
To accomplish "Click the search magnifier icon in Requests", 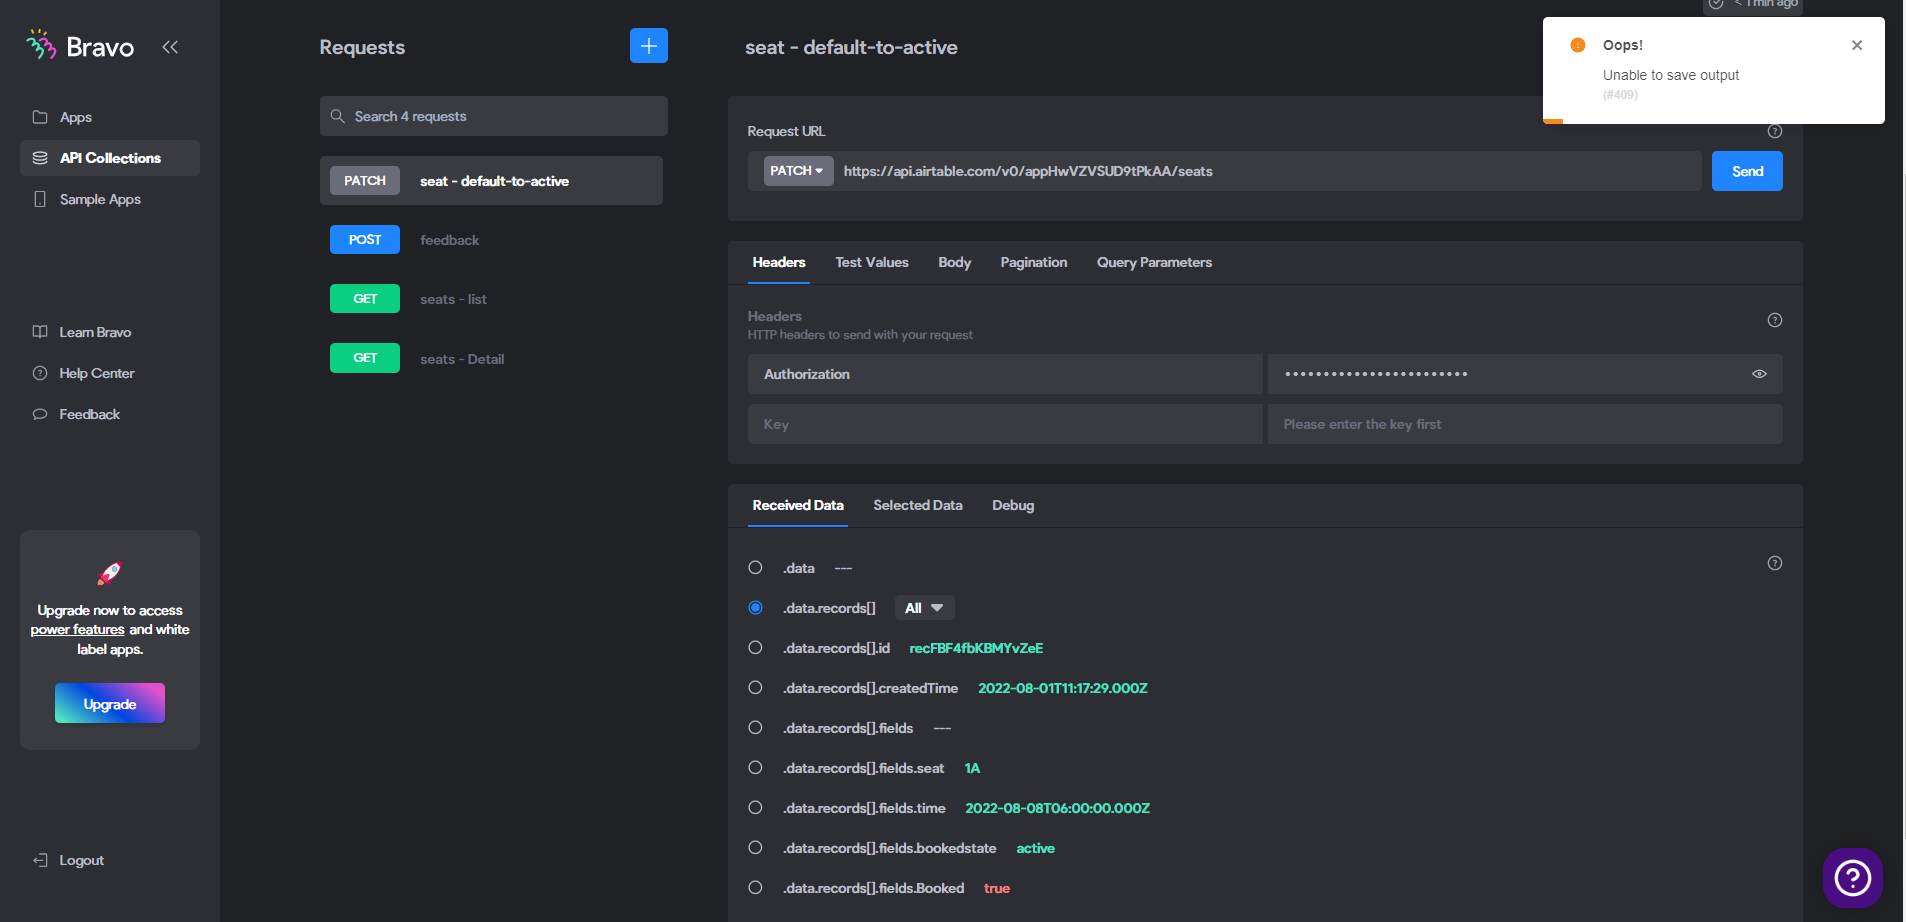I will pyautogui.click(x=338, y=116).
